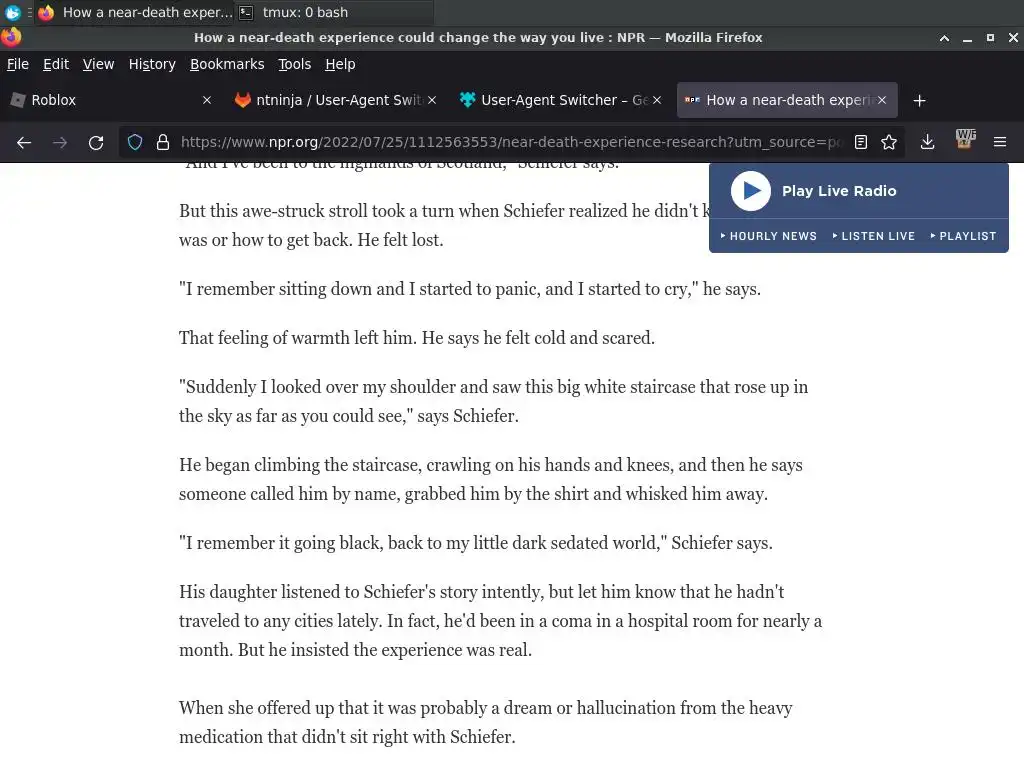The image size is (1024, 768).
Task: Click the forward navigation arrow
Action: pyautogui.click(x=60, y=142)
